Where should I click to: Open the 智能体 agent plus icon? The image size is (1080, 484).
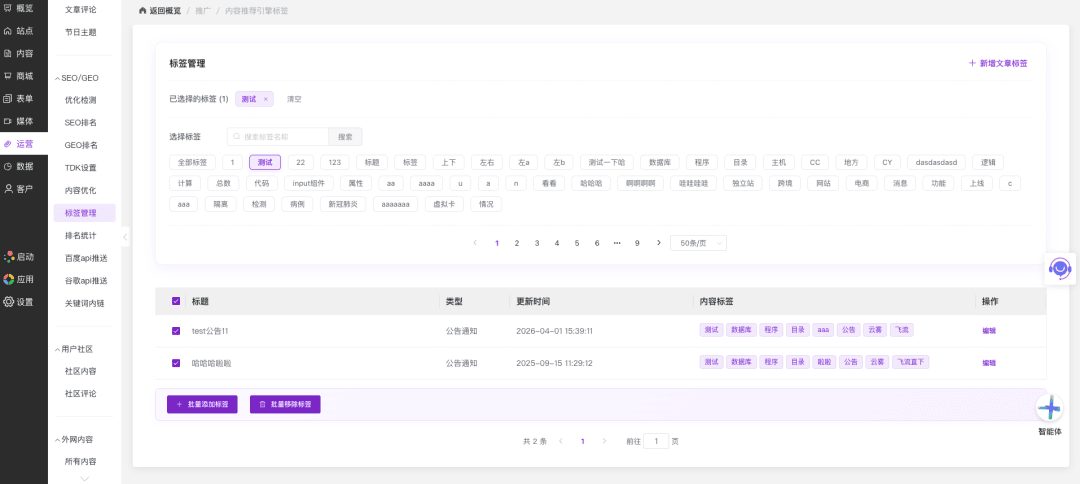coord(1050,408)
